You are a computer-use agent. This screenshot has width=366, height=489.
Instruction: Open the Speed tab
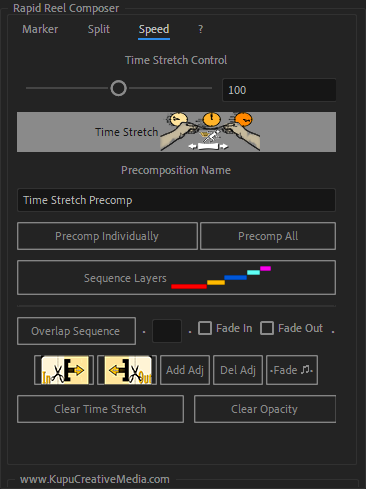click(154, 29)
